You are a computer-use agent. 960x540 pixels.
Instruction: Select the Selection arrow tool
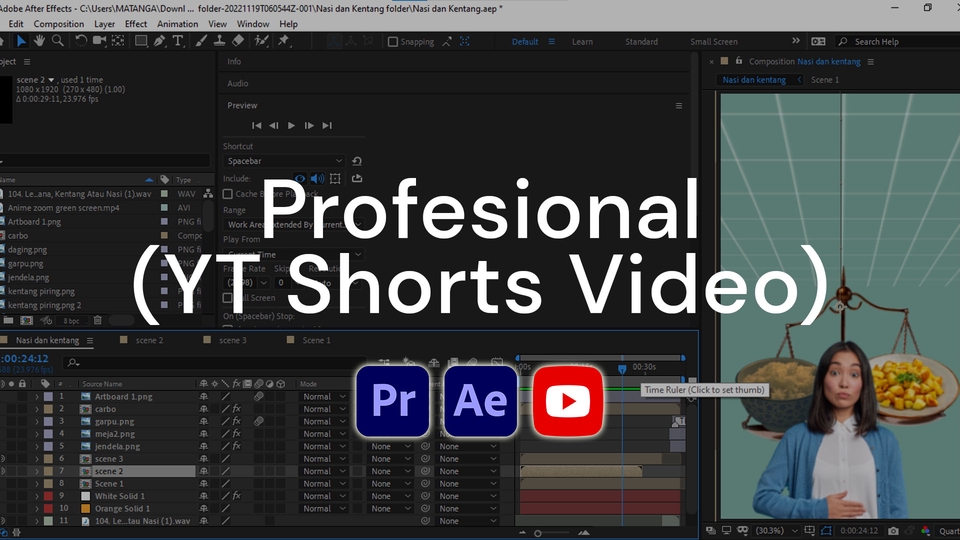pyautogui.click(x=21, y=41)
